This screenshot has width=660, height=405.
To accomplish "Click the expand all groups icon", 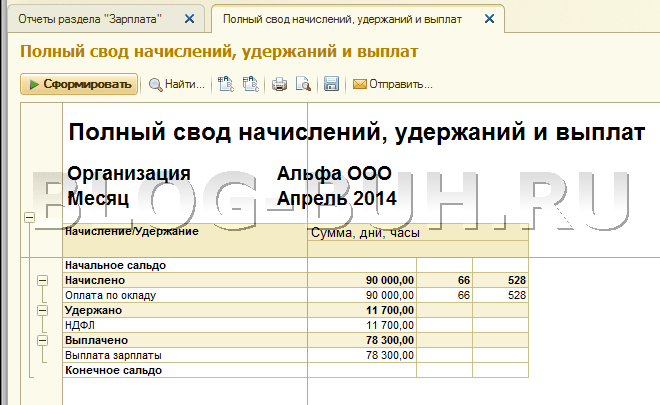I will coord(226,84).
